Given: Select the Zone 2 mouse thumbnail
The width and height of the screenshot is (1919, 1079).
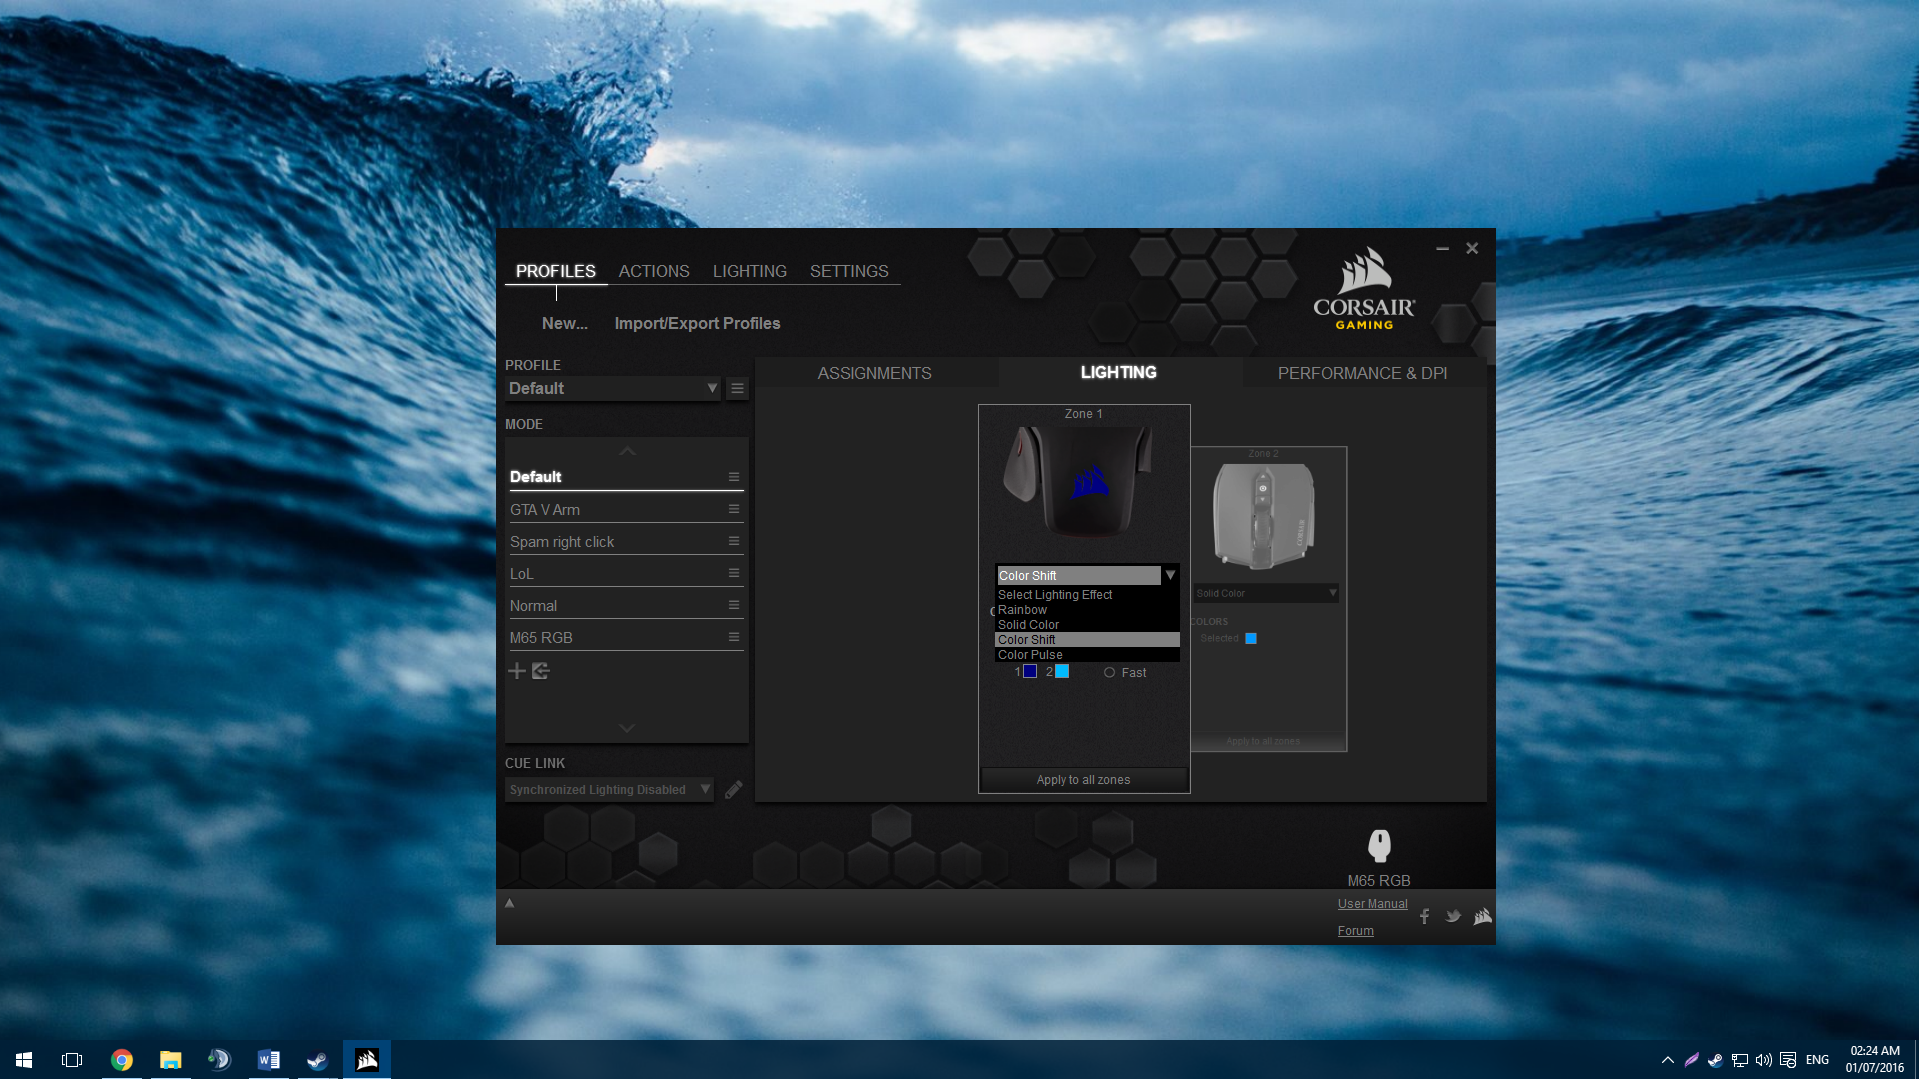Looking at the screenshot, I should 1264,516.
